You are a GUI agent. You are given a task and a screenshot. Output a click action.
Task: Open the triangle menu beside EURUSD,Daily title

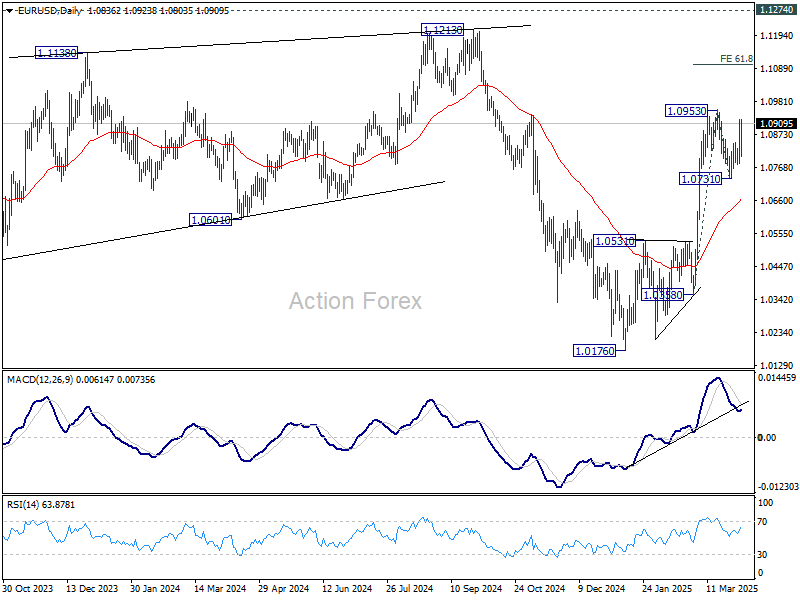[10, 11]
